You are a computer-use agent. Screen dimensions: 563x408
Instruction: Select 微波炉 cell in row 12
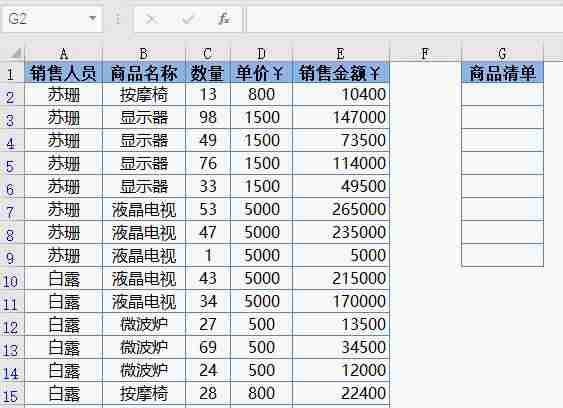tap(144, 324)
